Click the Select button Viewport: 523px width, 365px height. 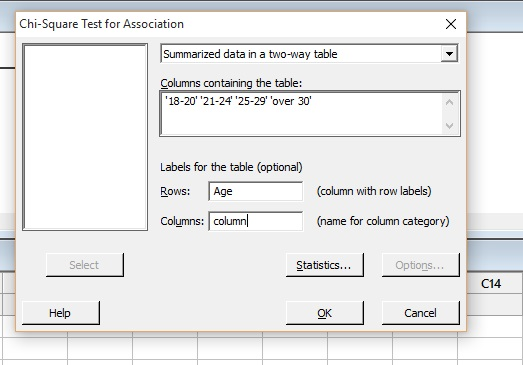(85, 265)
